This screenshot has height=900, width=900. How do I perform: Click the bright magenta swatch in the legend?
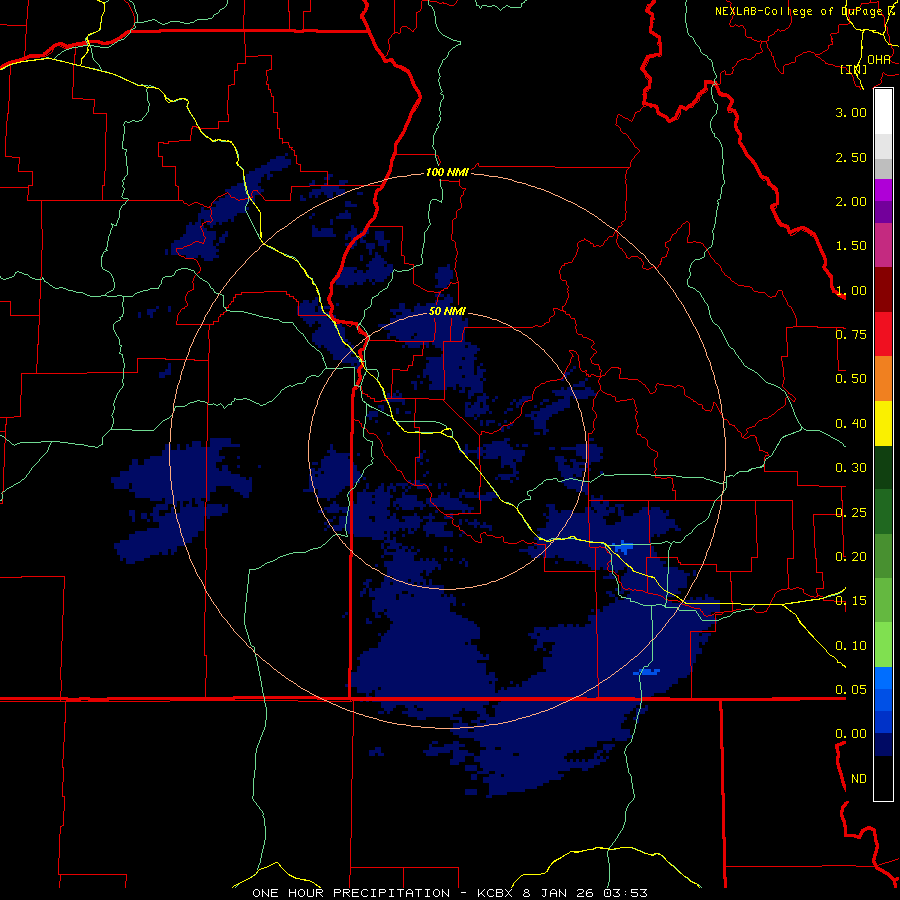point(883,190)
